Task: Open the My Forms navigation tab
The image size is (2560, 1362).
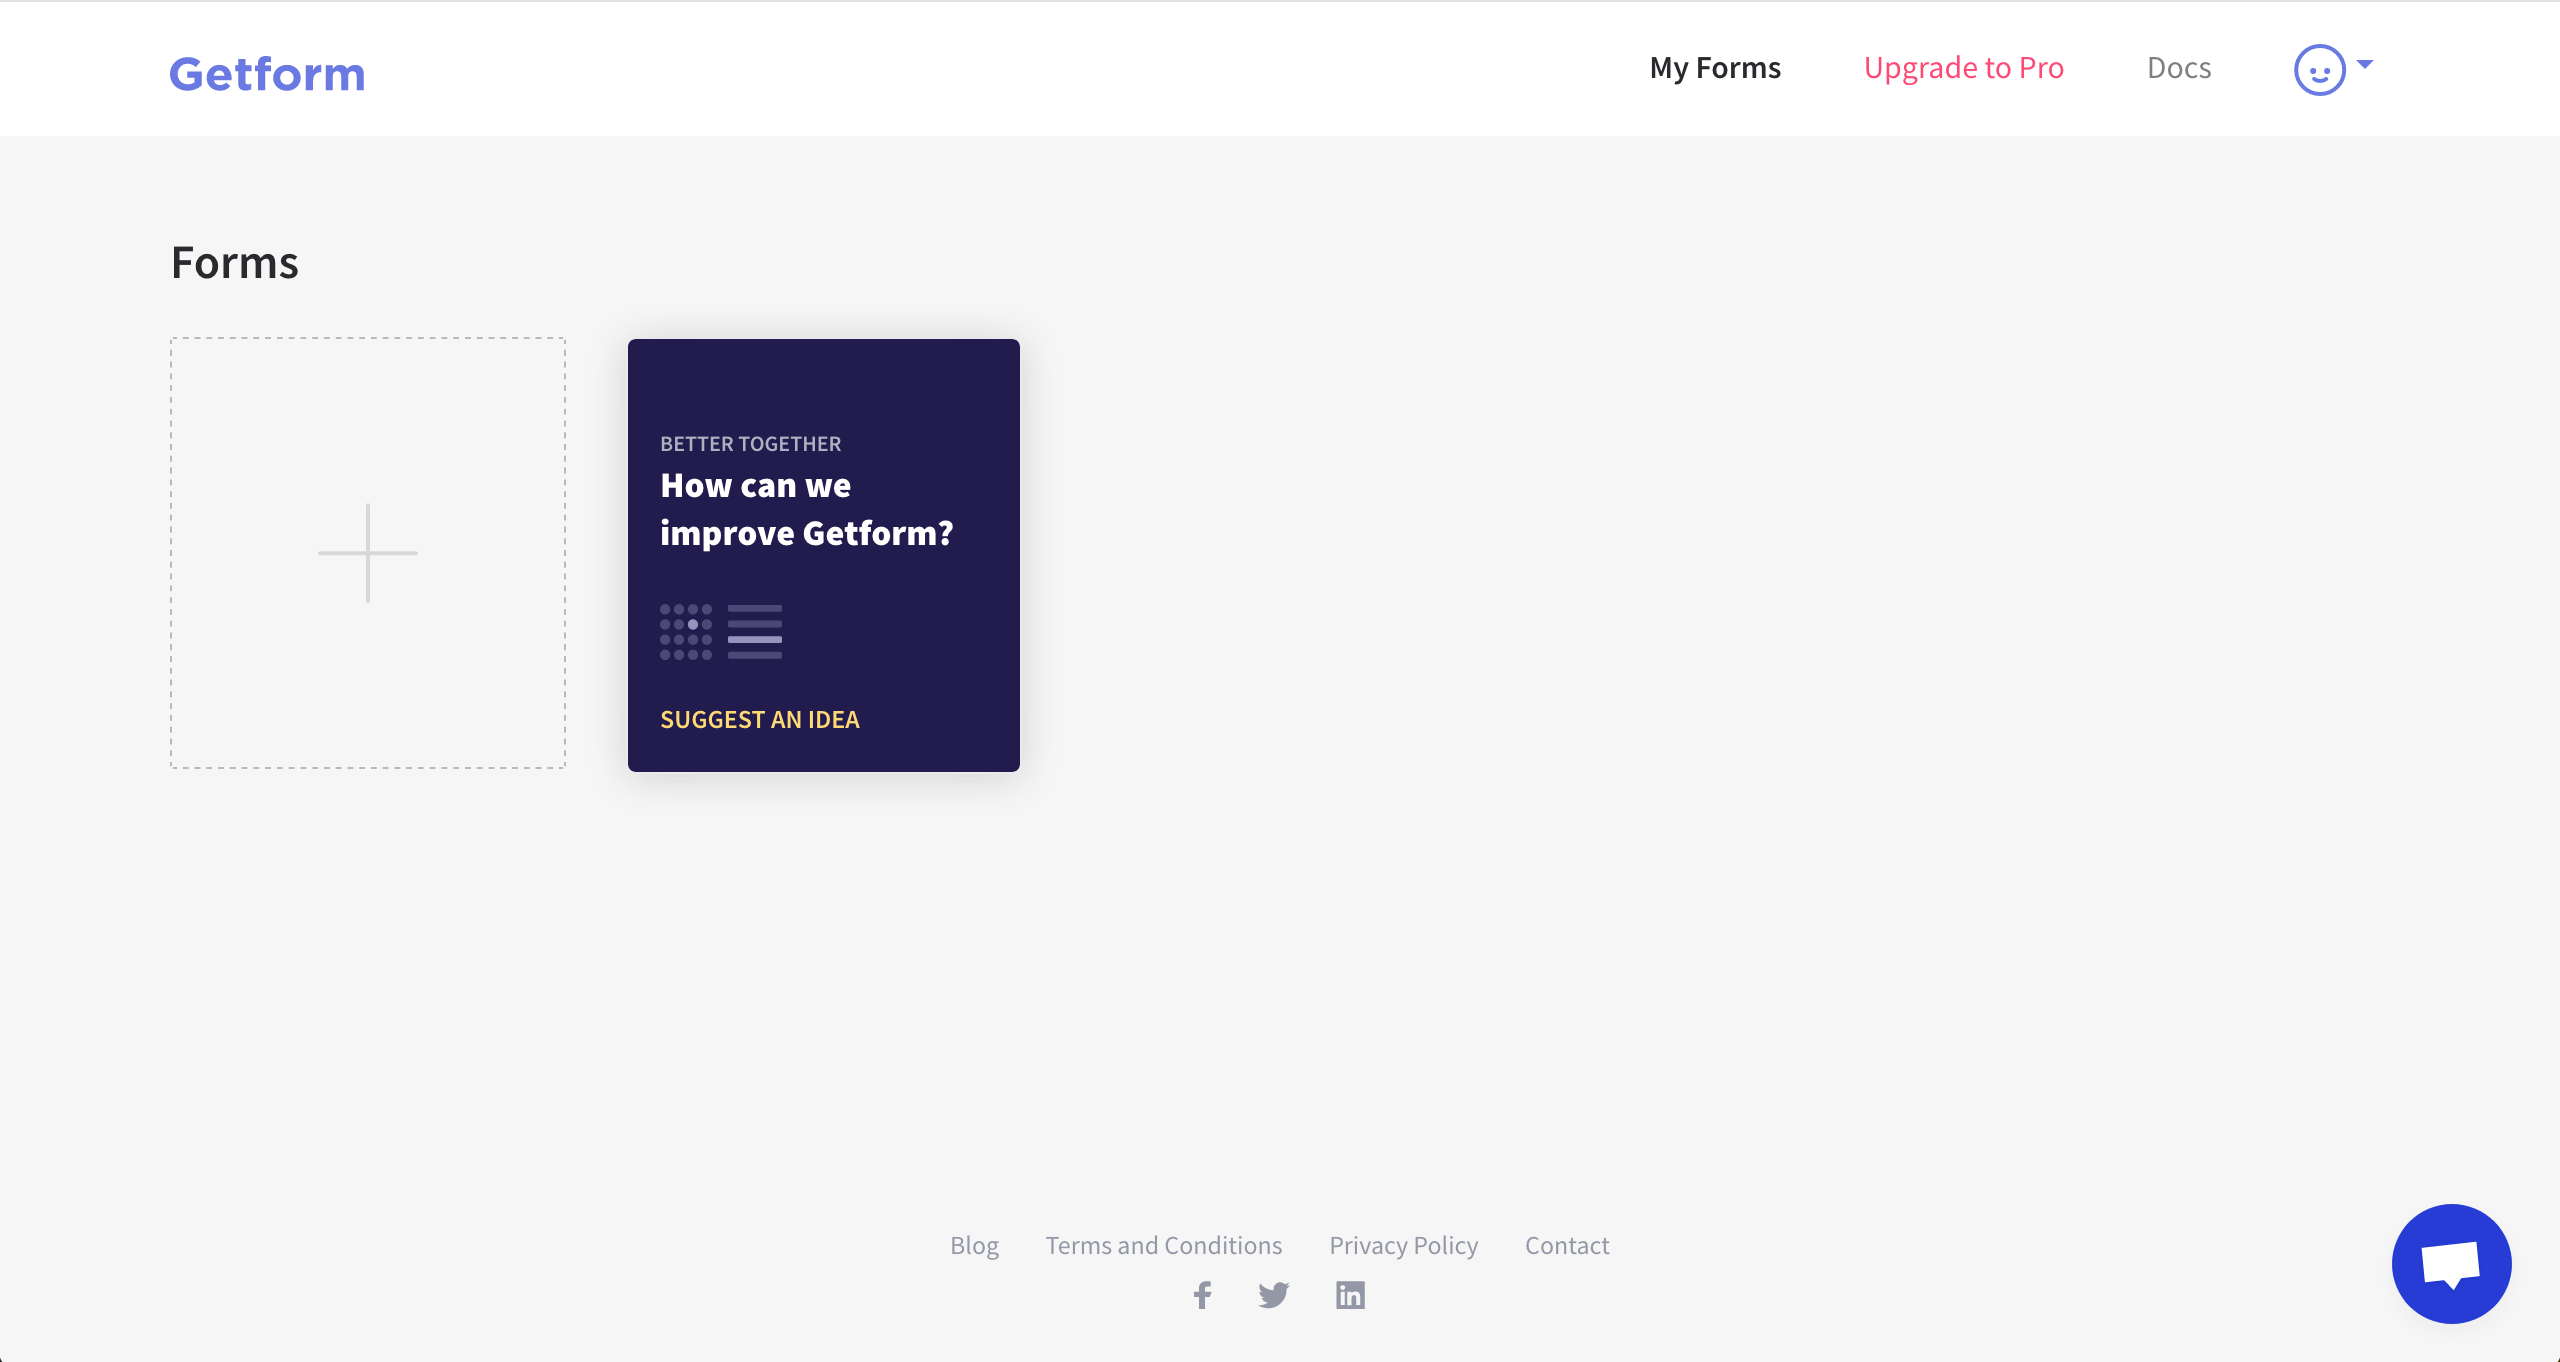Action: (x=1717, y=68)
